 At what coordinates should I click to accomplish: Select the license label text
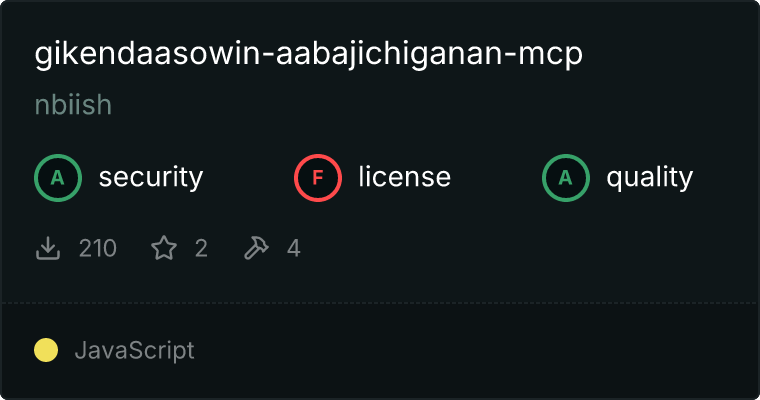pyautogui.click(x=405, y=177)
